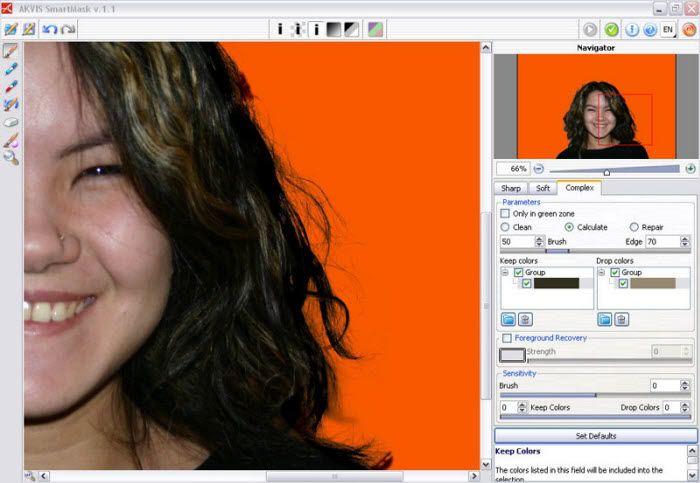Collapse the Keep colors Group tree
700x483 pixels.
[x=505, y=272]
